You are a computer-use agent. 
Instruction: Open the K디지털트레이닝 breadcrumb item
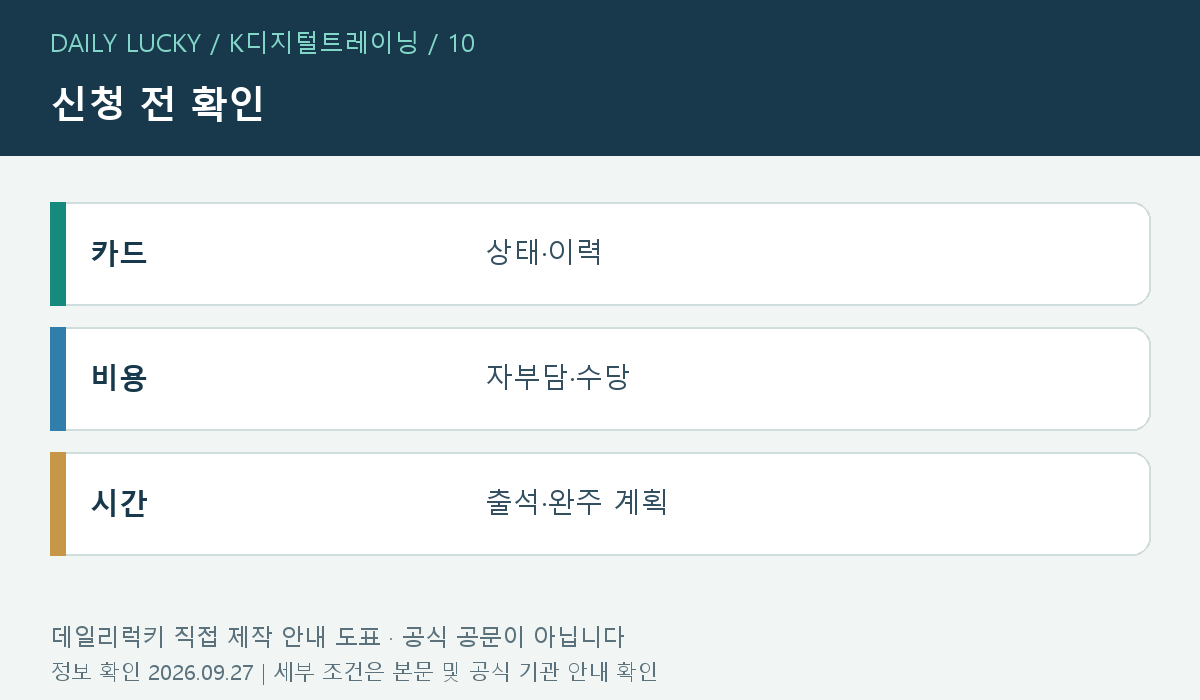(323, 43)
